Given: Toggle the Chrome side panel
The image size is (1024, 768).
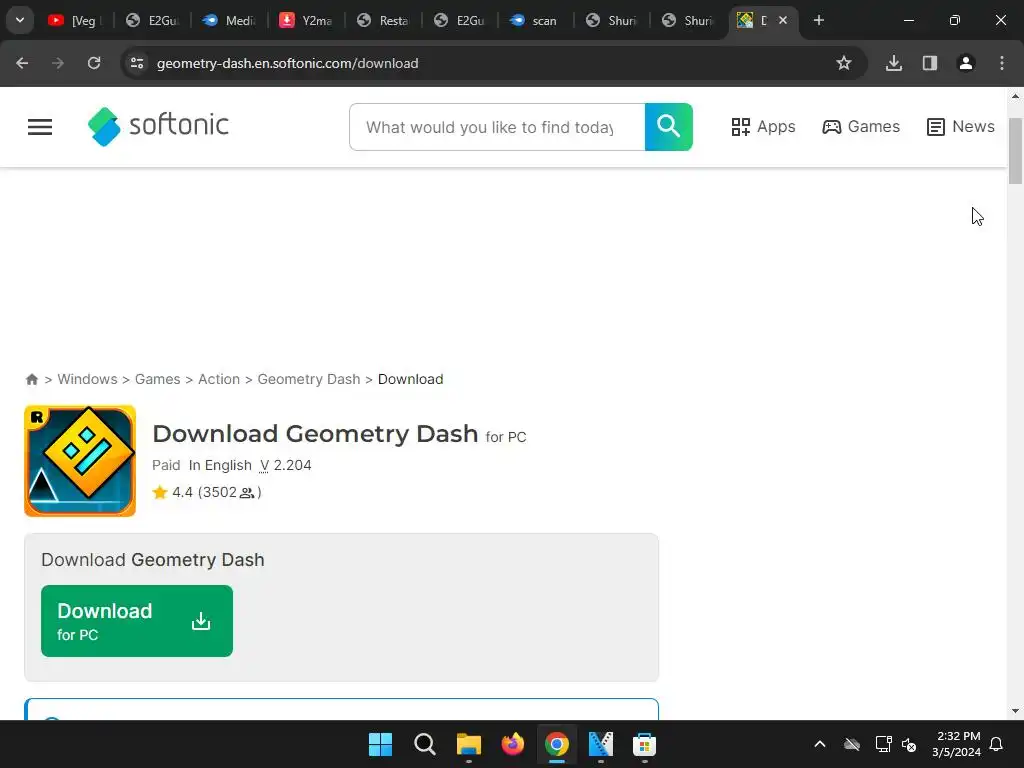Looking at the screenshot, I should 930,63.
